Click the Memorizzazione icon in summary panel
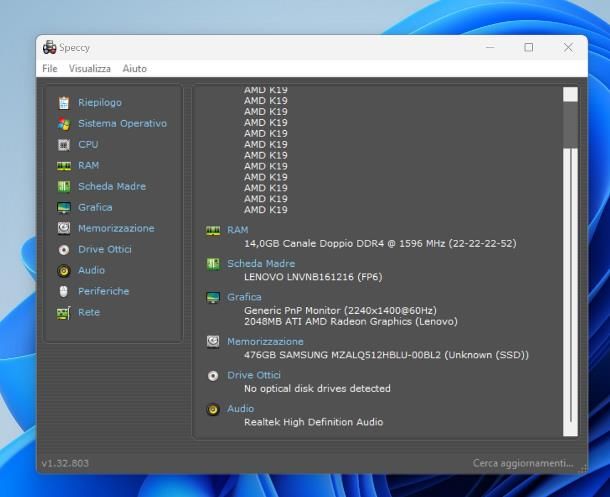The height and width of the screenshot is (497, 610). tap(213, 342)
